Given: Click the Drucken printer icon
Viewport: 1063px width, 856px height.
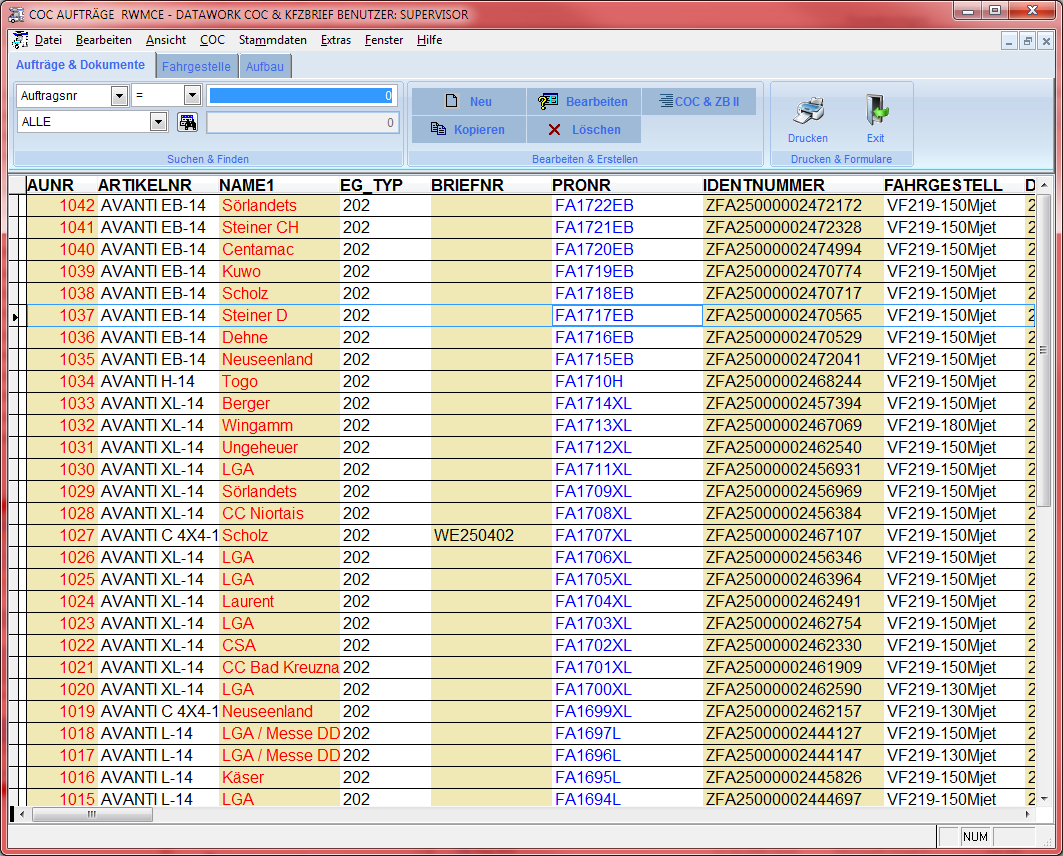Looking at the screenshot, I should pos(809,111).
